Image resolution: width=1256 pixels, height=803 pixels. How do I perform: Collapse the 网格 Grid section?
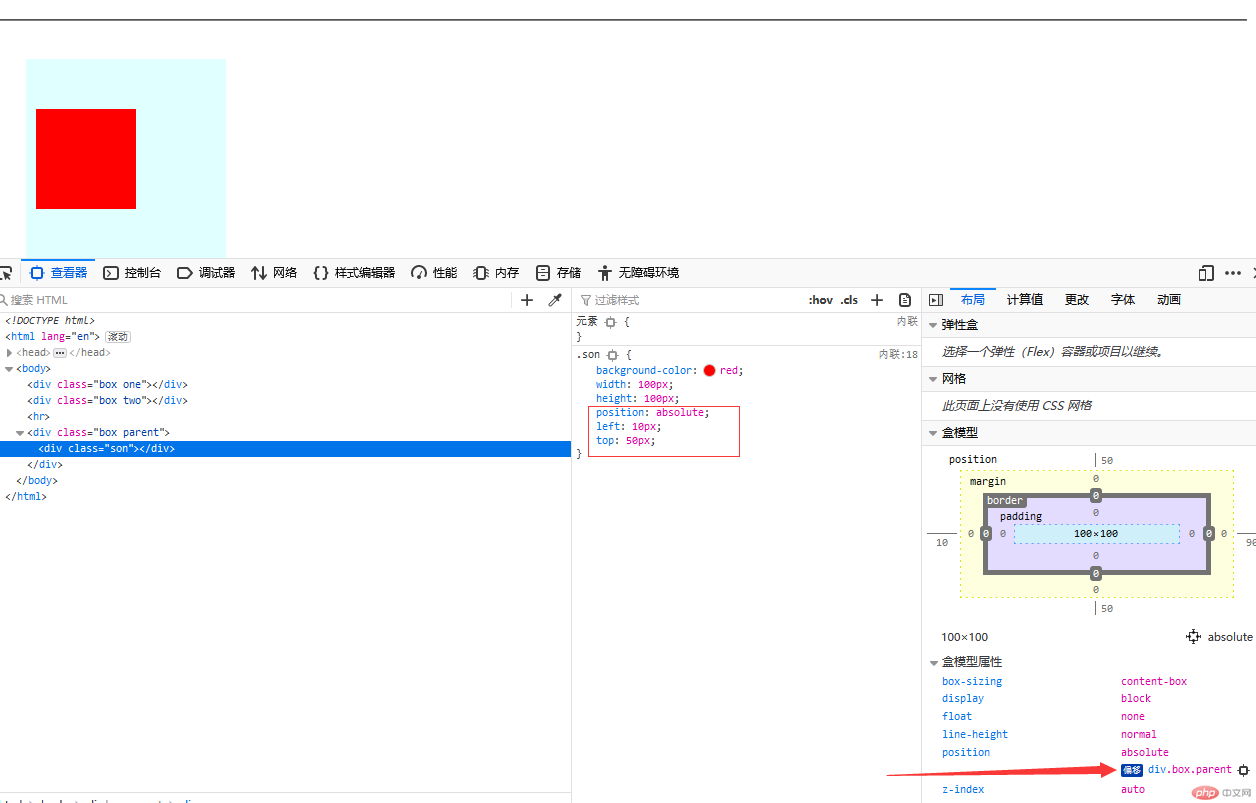pyautogui.click(x=933, y=379)
